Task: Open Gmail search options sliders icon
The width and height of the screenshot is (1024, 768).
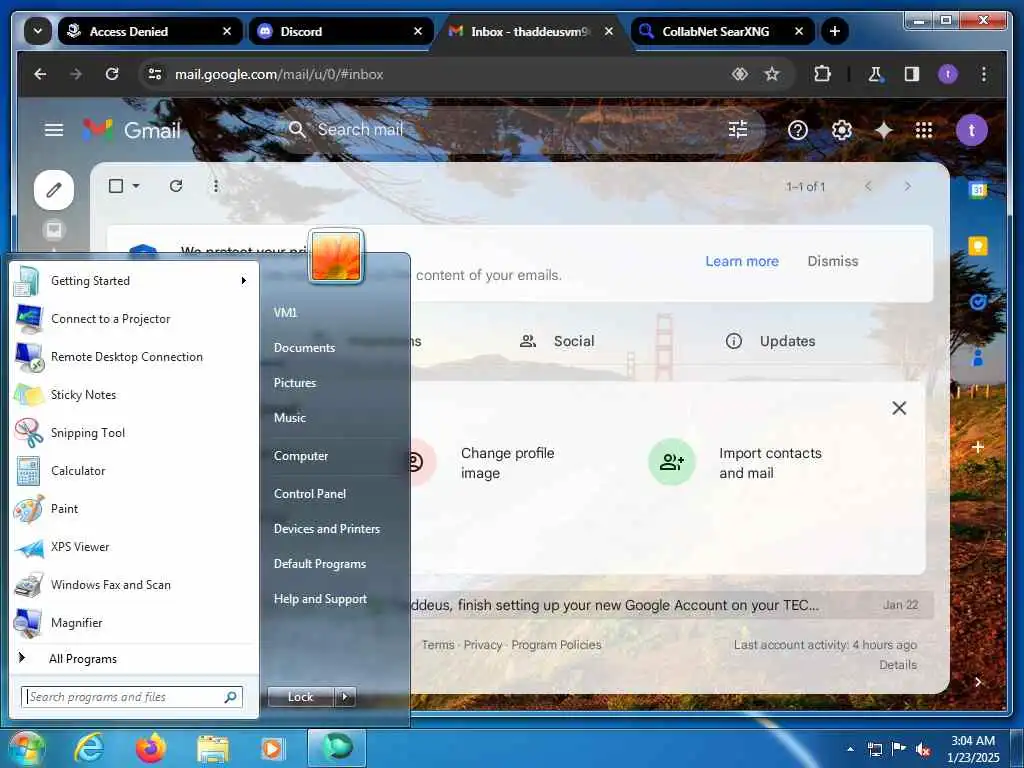Action: (737, 130)
